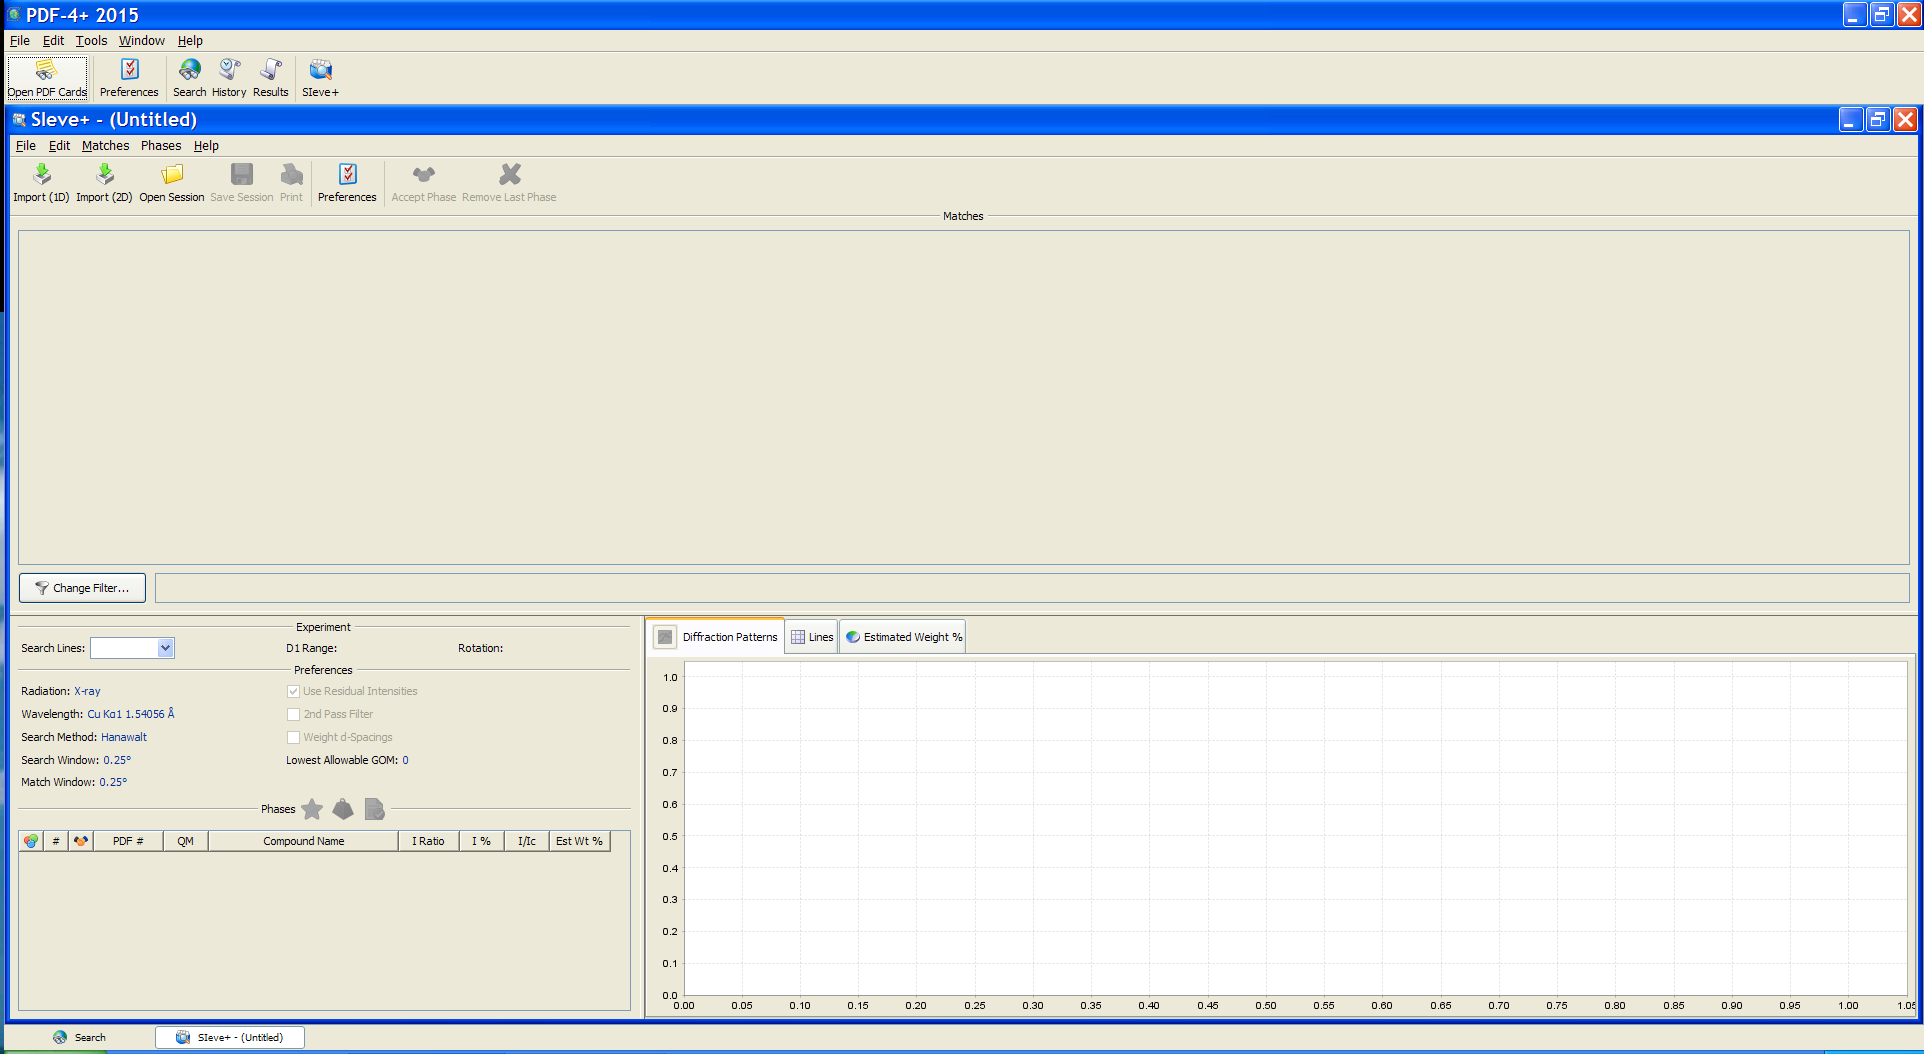Select Search window in bottom taskbar

coord(79,1037)
